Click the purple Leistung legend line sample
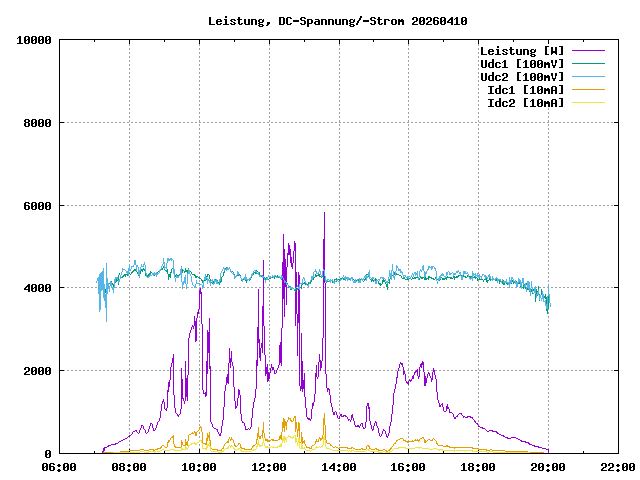Image resolution: width=640 pixels, height=480 pixels. (x=588, y=51)
